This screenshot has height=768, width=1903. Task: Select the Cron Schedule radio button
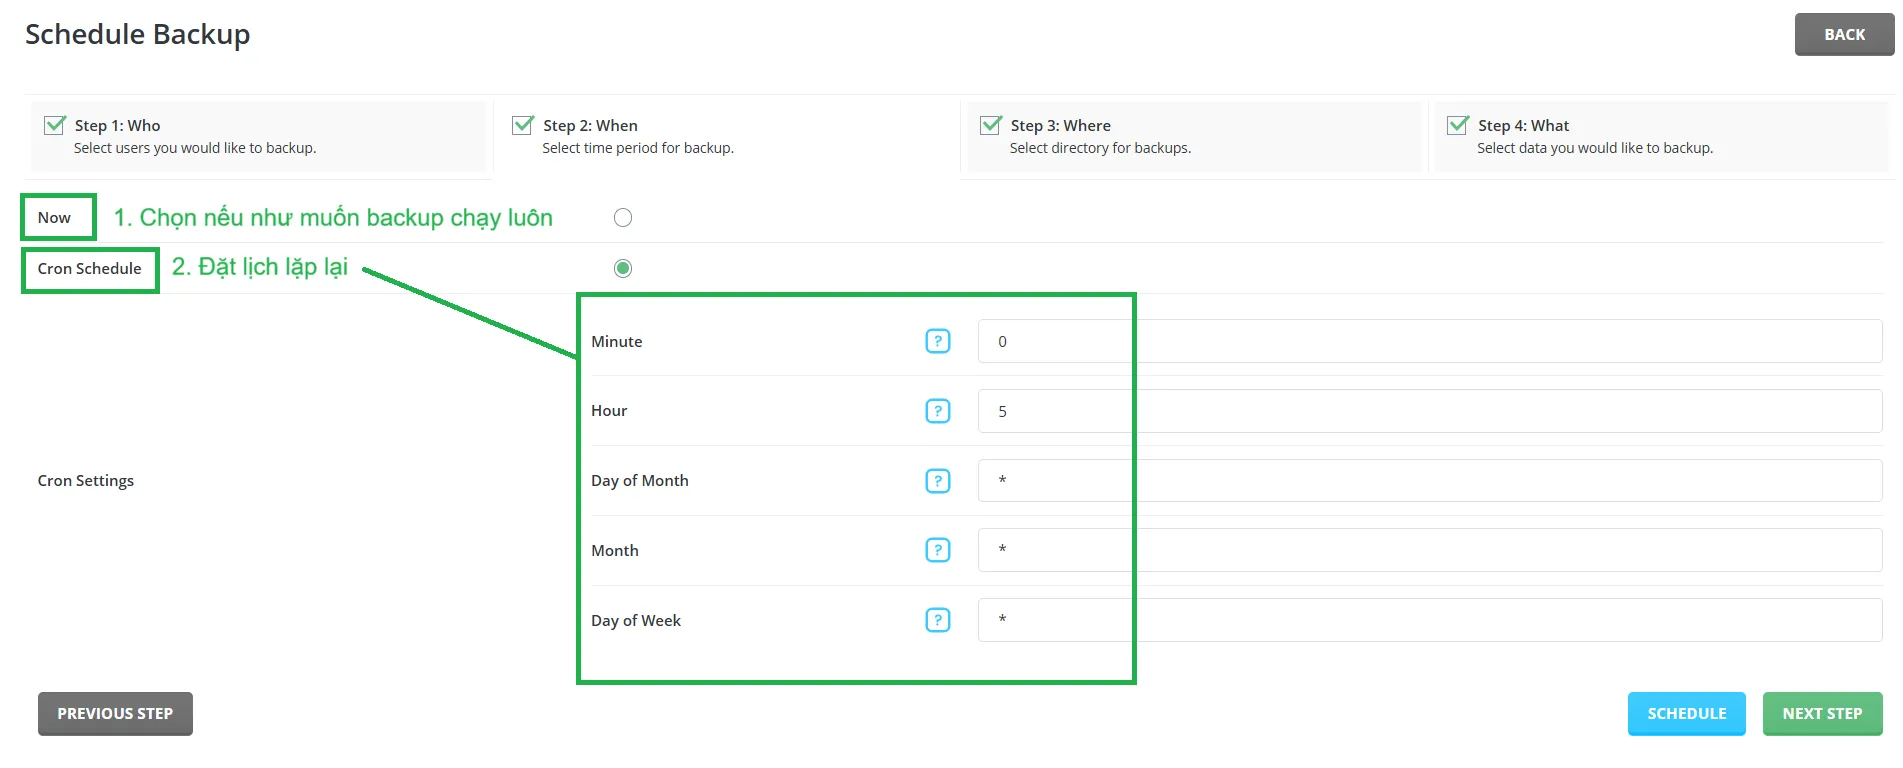point(623,268)
